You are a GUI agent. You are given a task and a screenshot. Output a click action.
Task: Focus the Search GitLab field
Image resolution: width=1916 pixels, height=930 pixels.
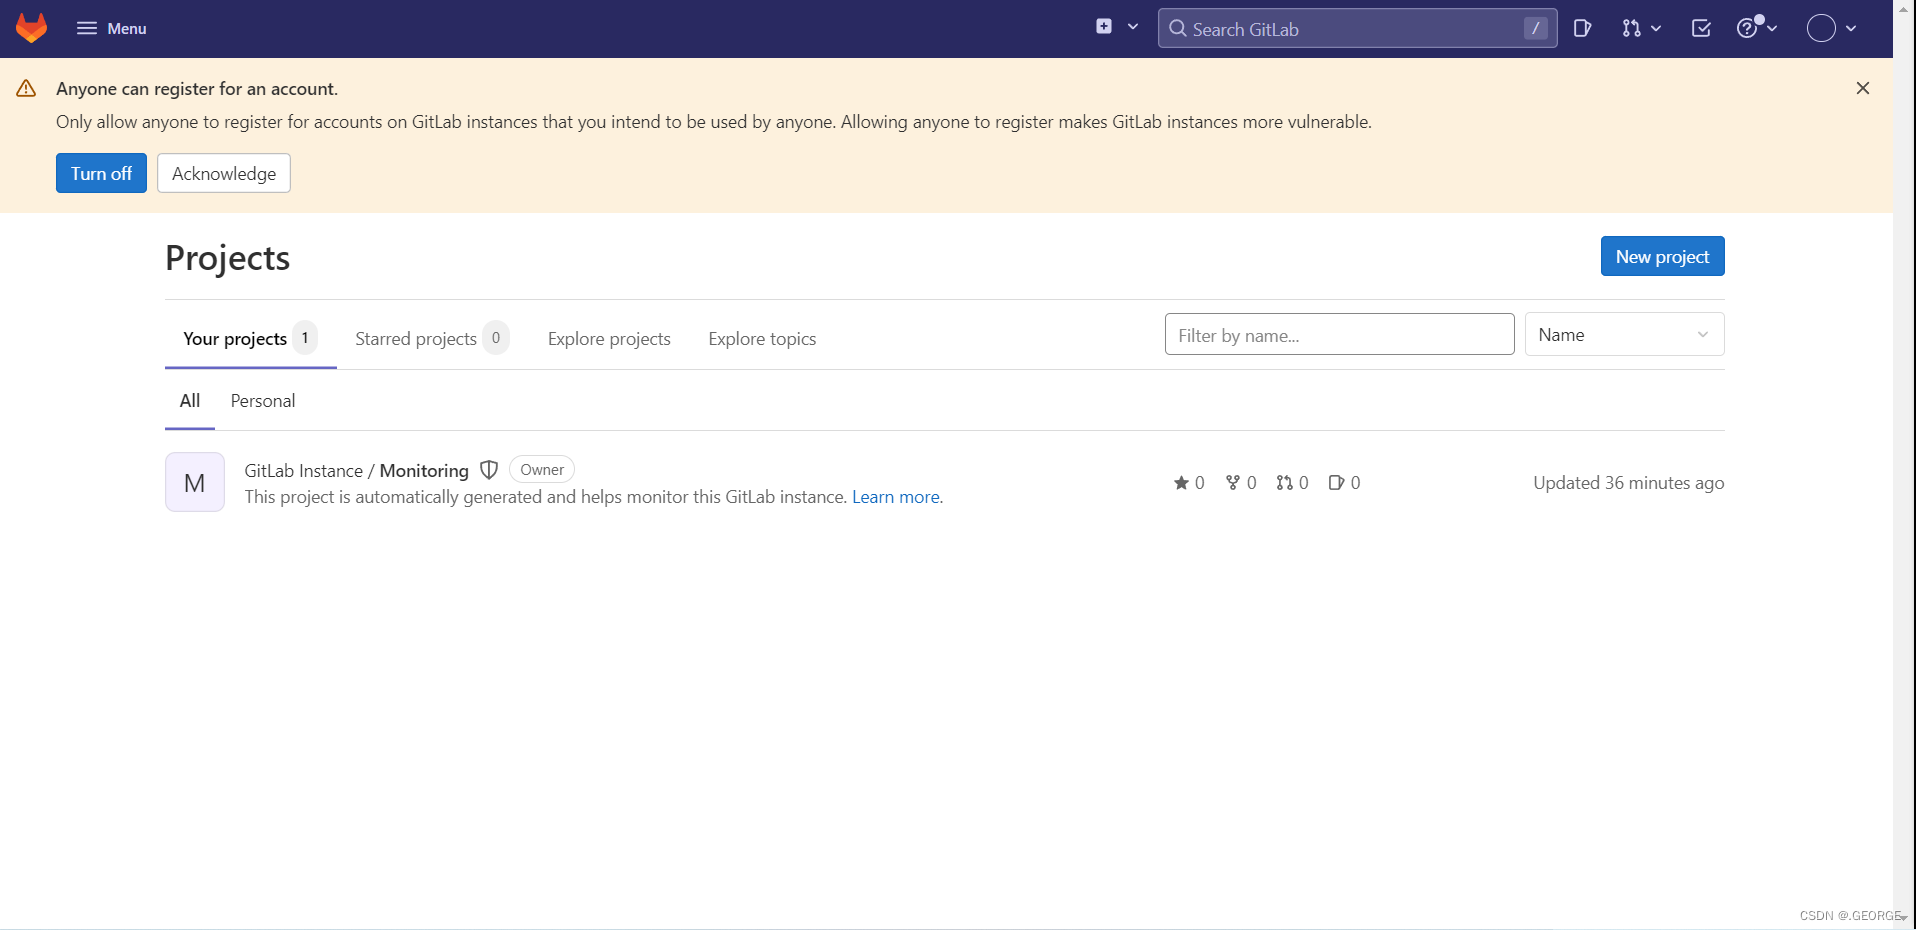[1357, 28]
